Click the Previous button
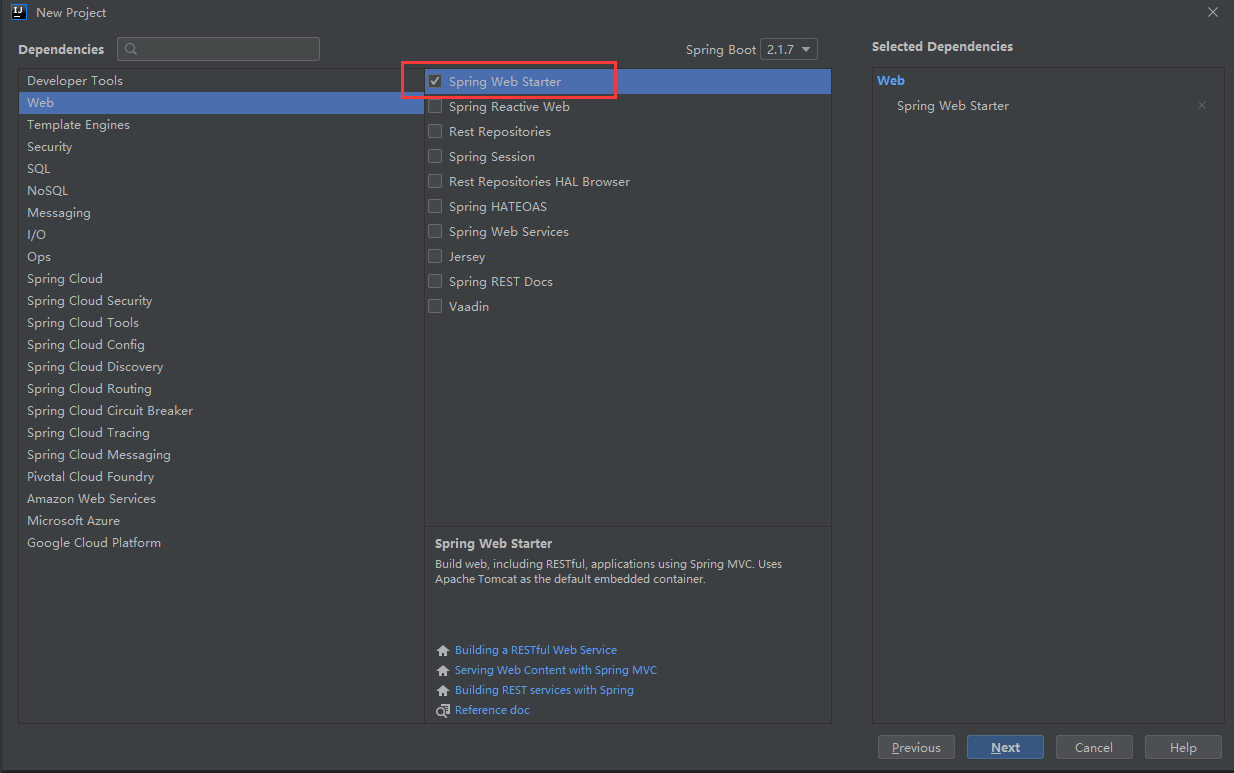 [x=916, y=748]
